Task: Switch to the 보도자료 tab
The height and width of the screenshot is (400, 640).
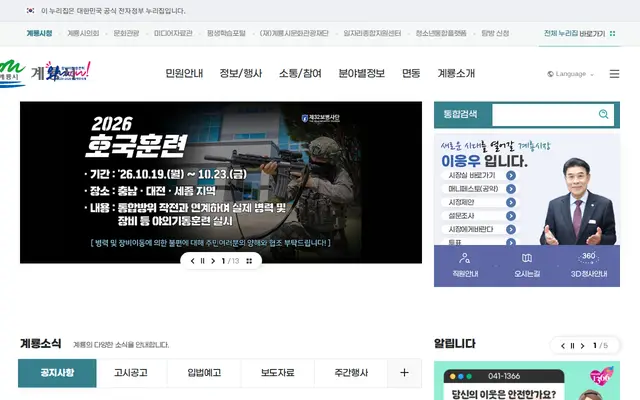Action: click(x=278, y=373)
